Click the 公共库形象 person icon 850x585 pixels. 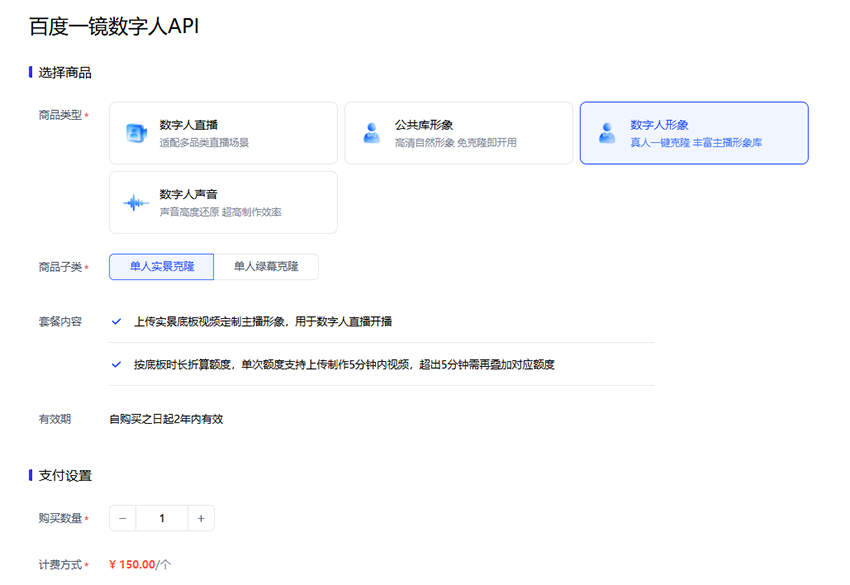click(x=371, y=133)
